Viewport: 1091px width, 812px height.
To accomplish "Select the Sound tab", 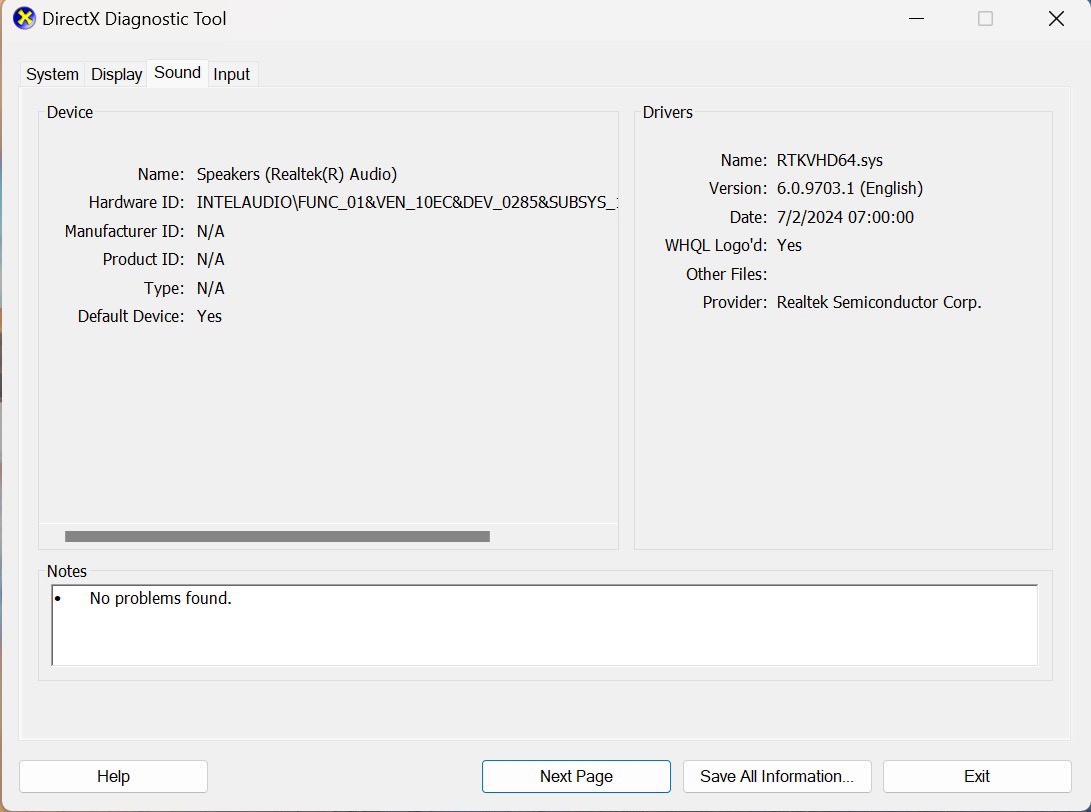I will tap(177, 73).
